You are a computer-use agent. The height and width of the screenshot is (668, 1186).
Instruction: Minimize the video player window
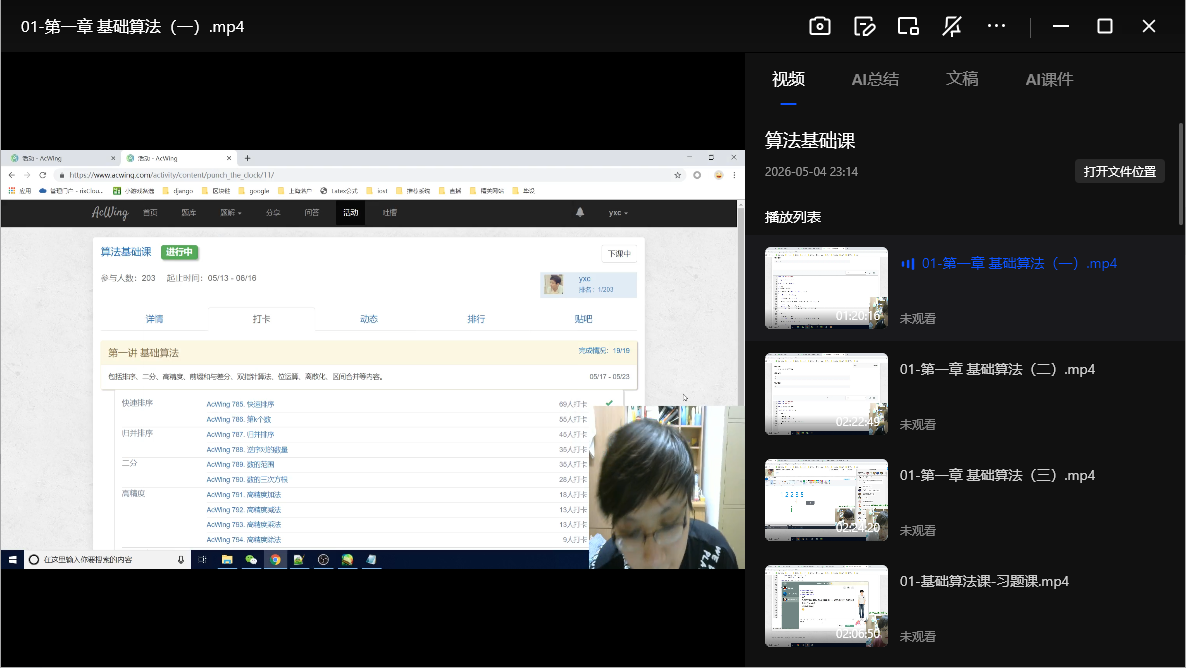click(1060, 26)
